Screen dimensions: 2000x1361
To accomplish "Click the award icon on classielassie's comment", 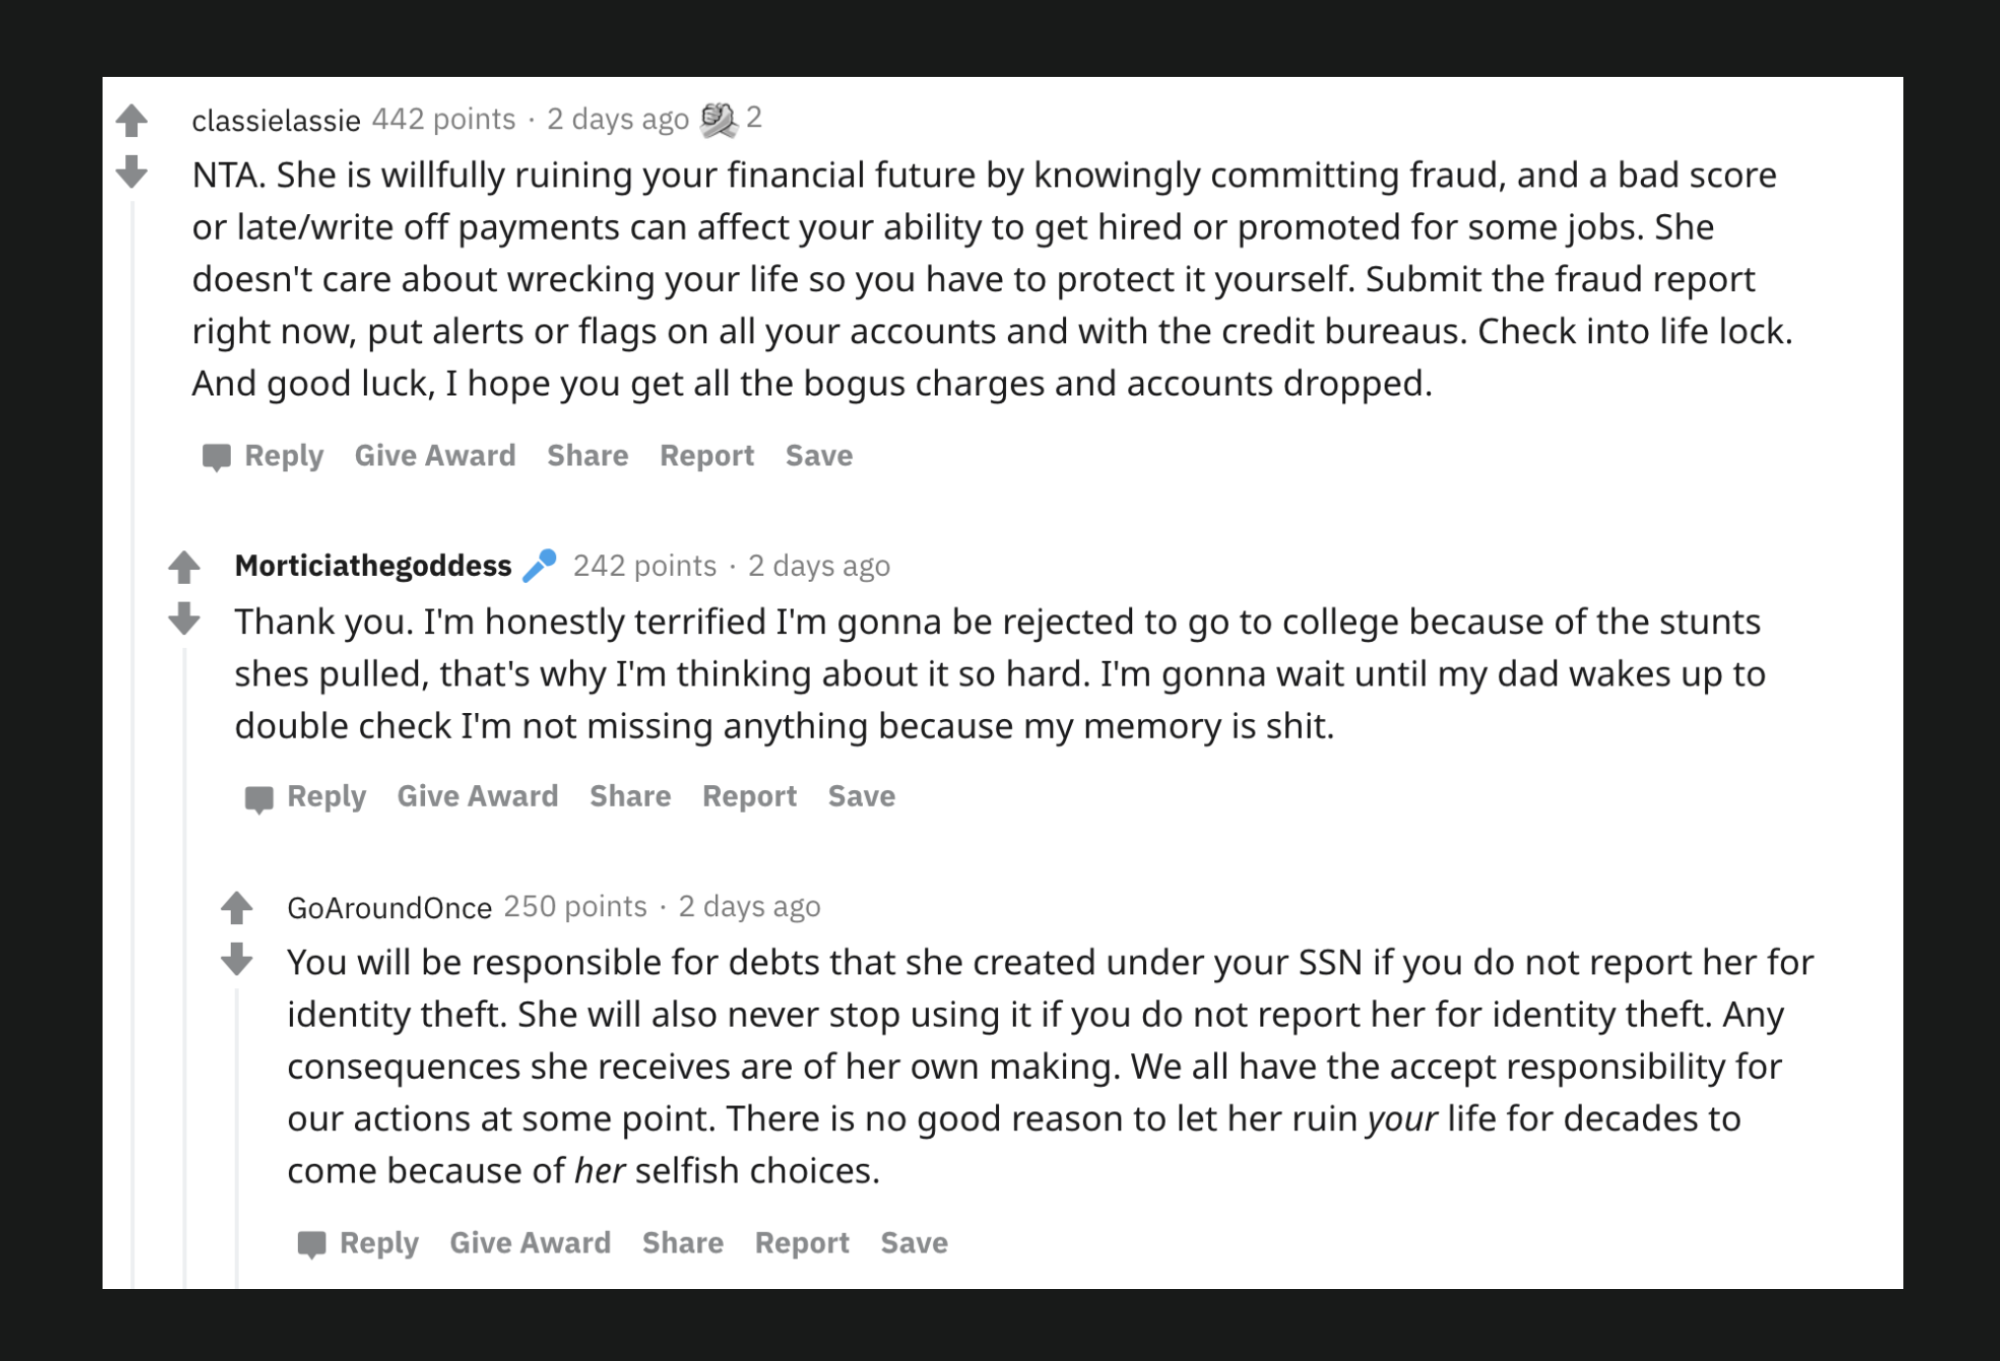I will click(x=718, y=120).
